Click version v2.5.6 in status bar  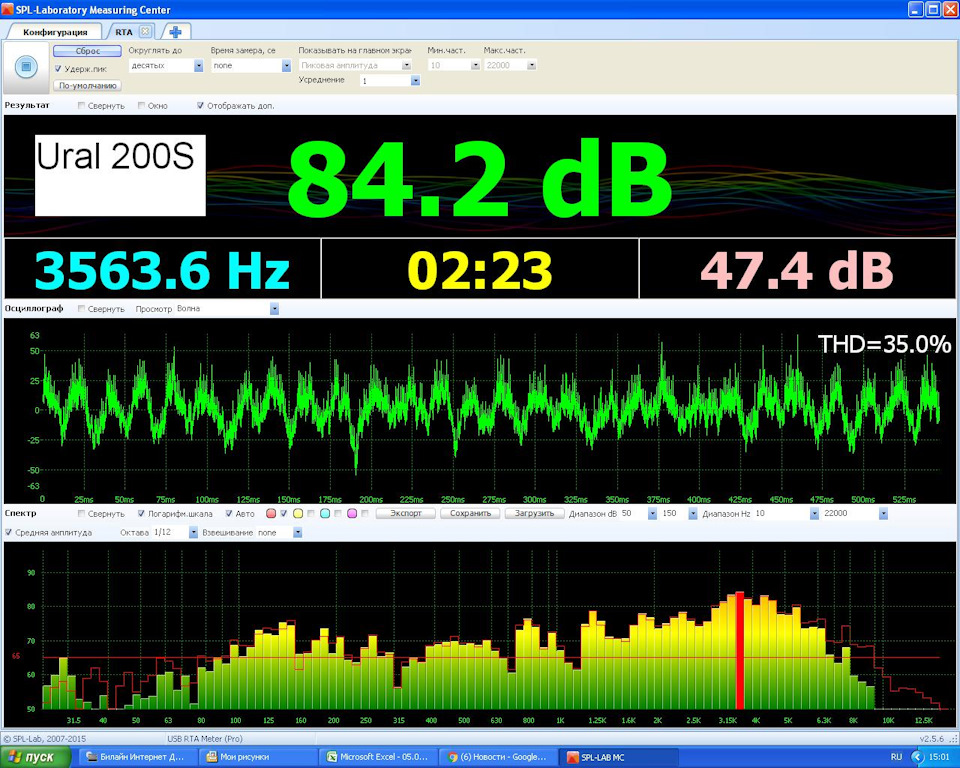point(931,739)
